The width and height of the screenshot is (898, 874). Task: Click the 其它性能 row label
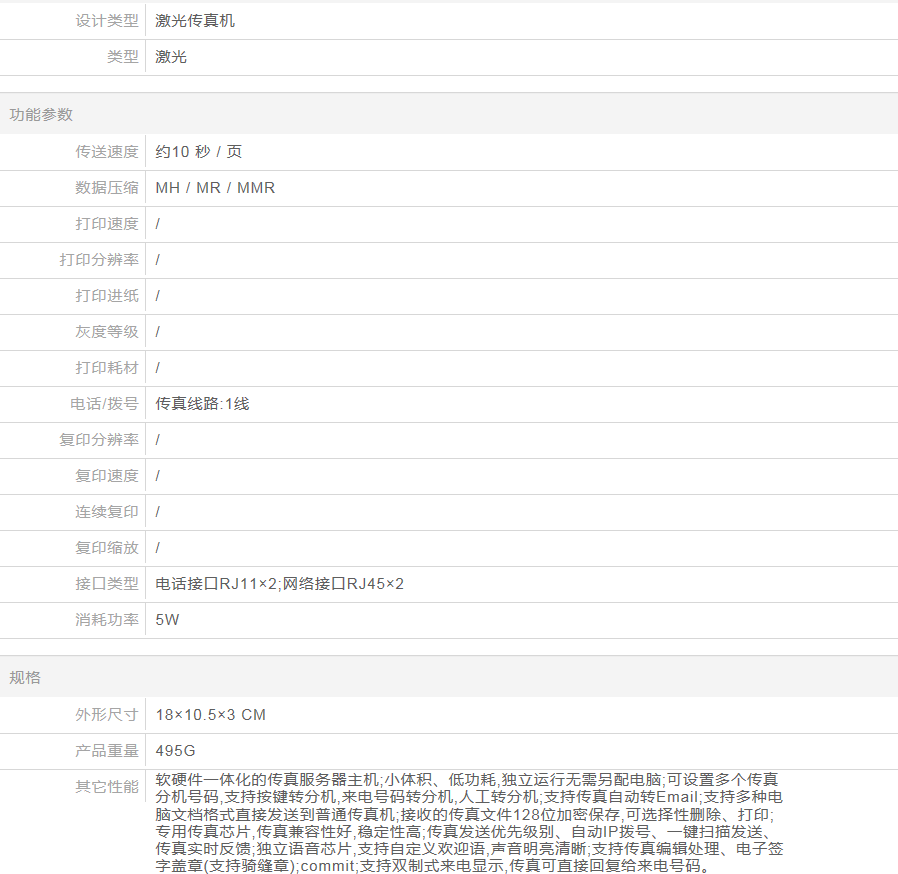(107, 787)
